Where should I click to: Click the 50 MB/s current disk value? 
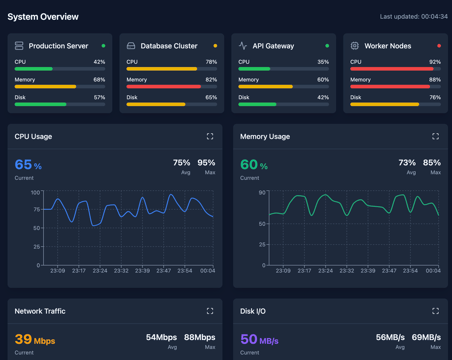click(259, 339)
